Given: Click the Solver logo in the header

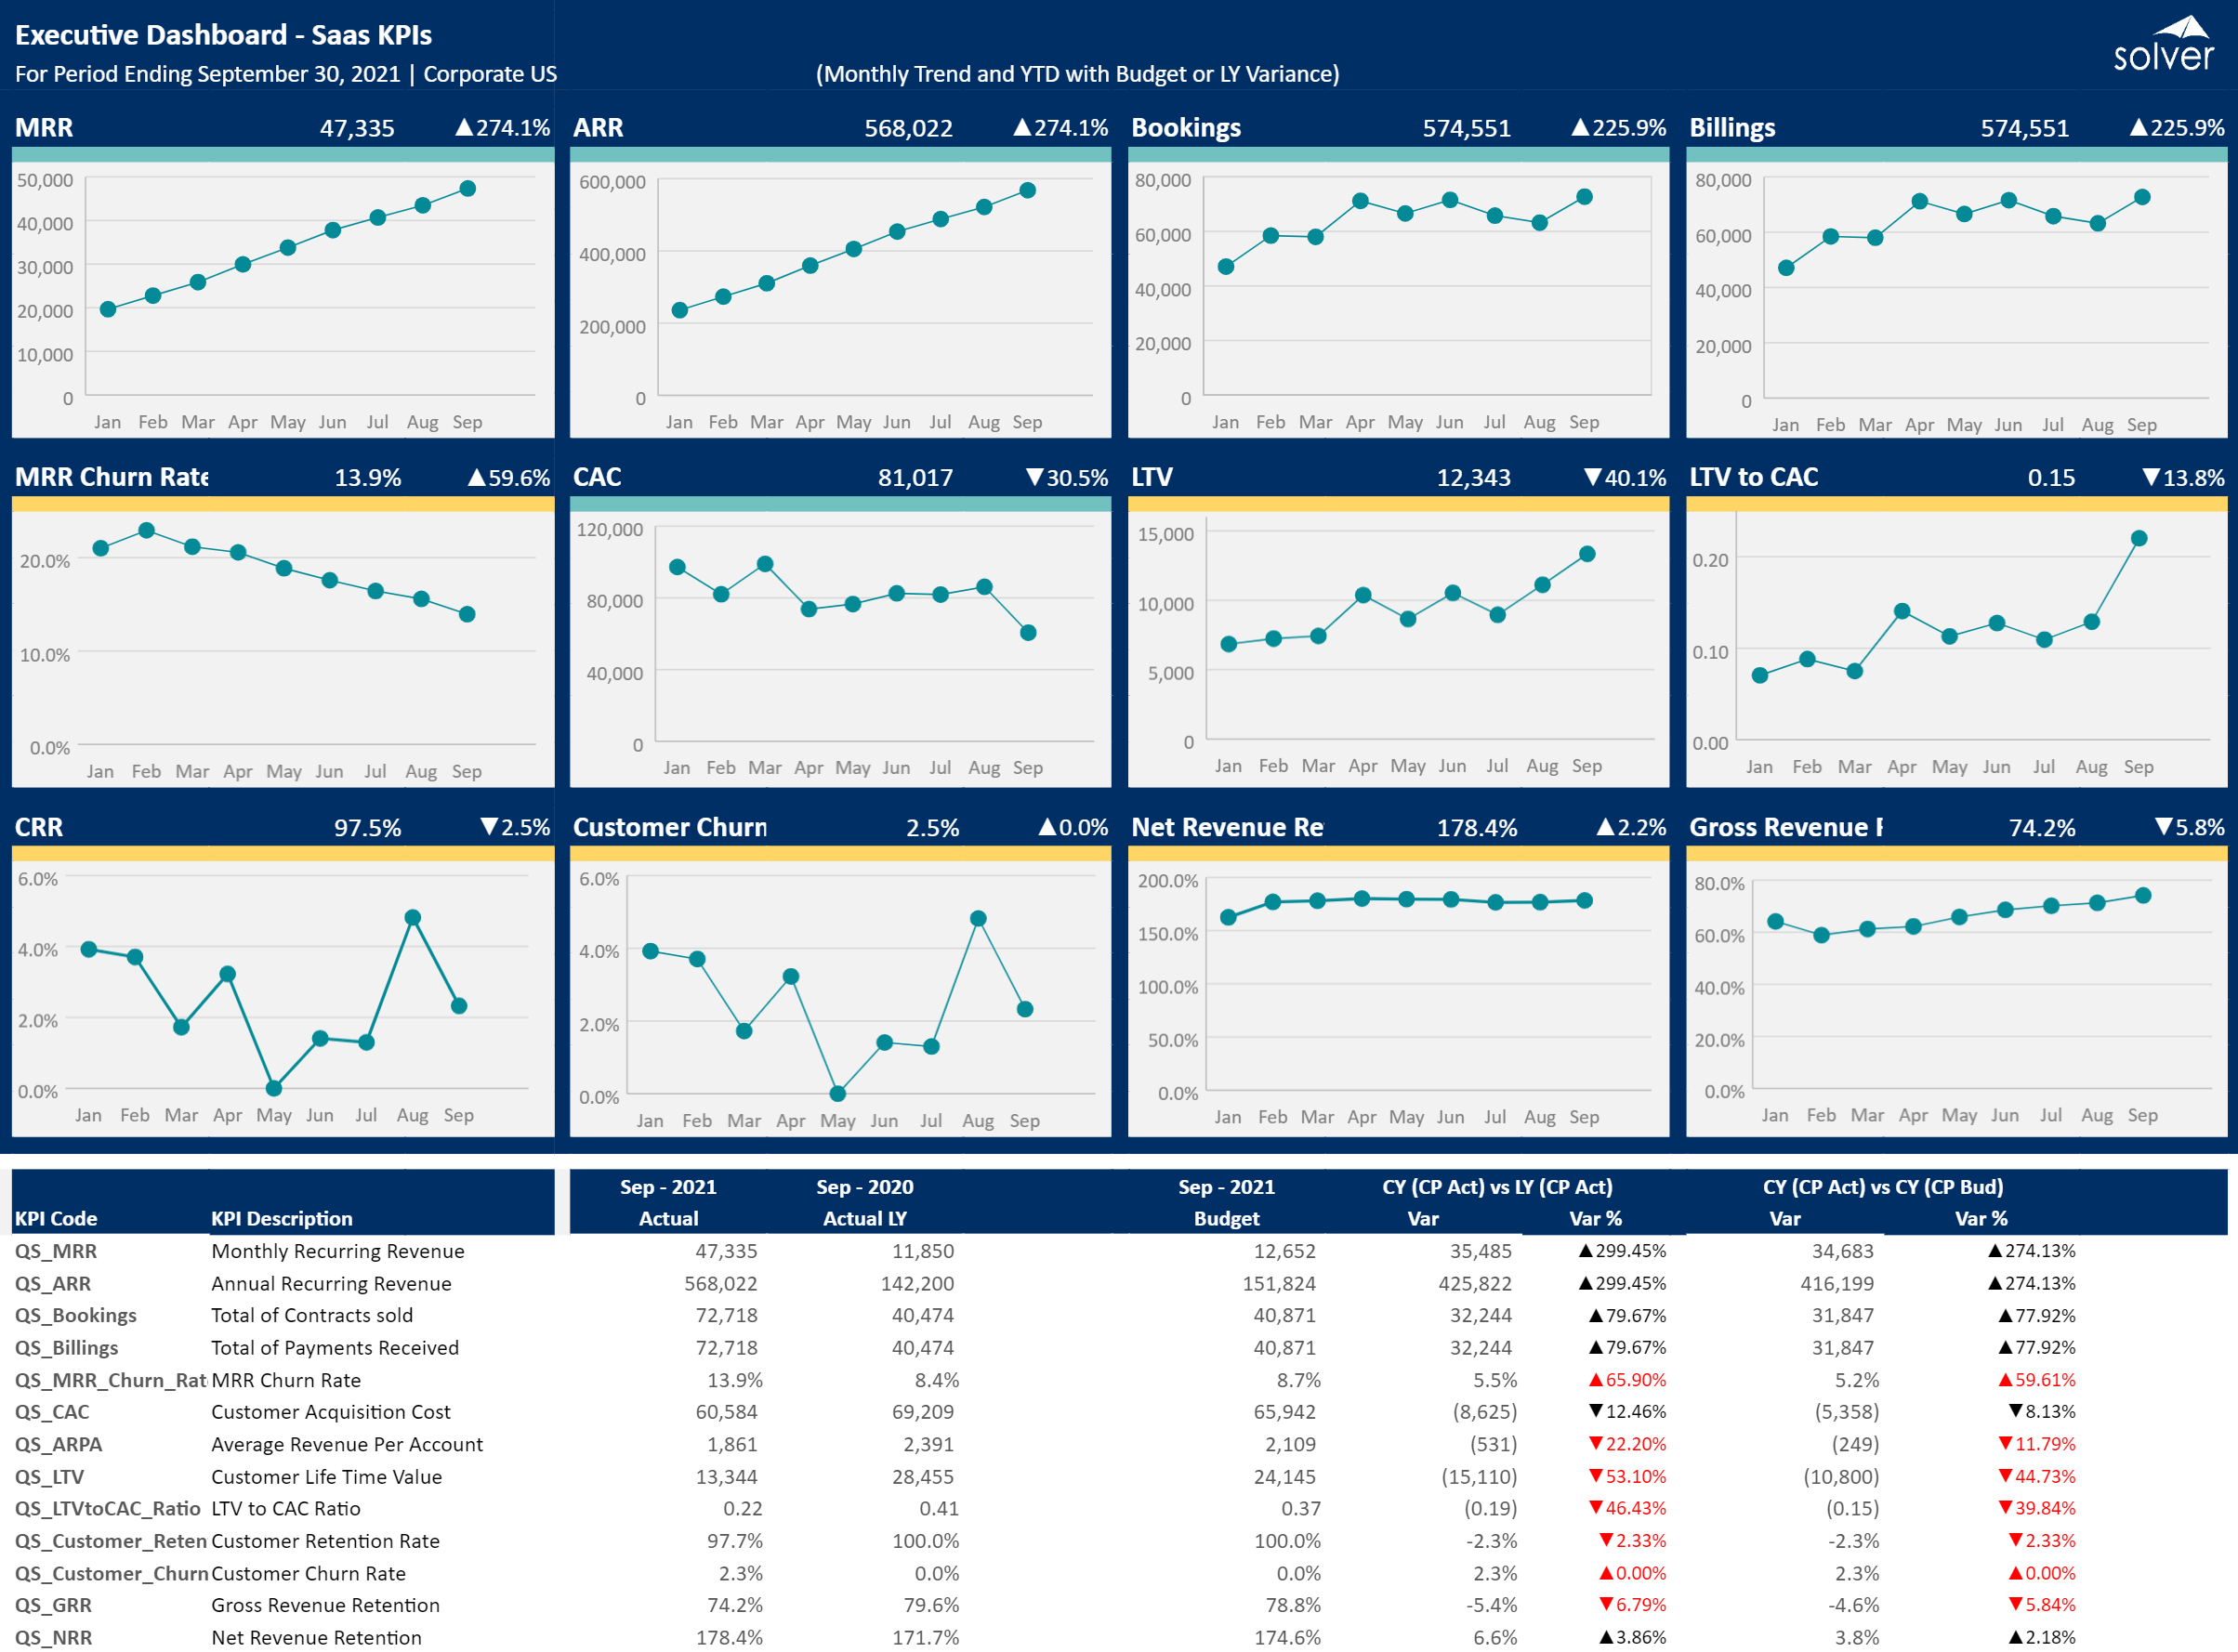Looking at the screenshot, I should 2163,44.
